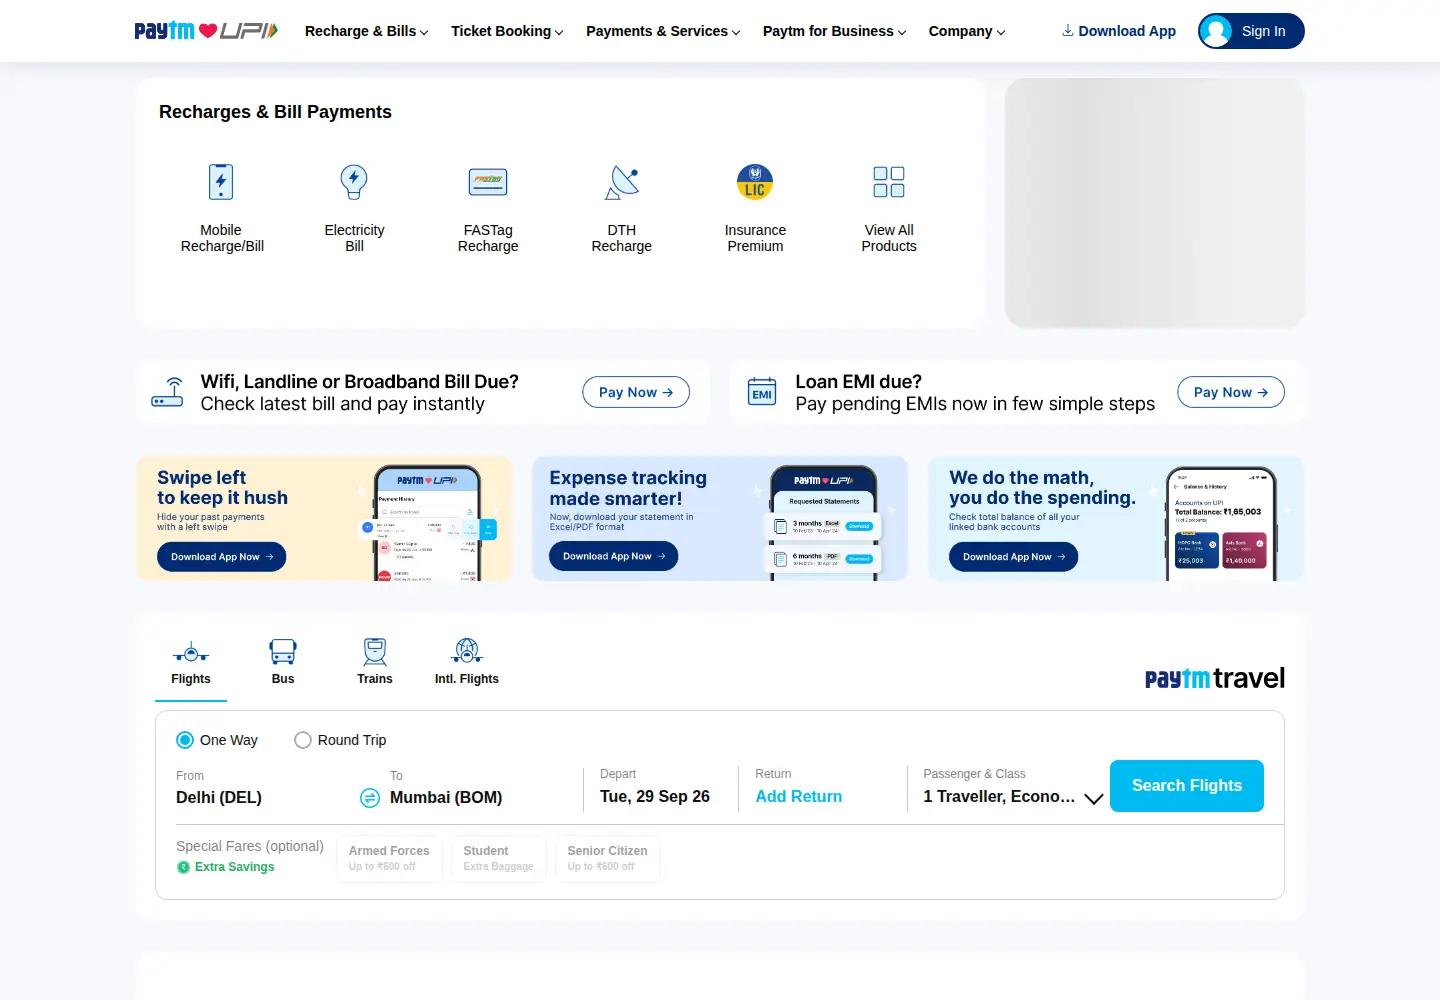Screen dimensions: 1440x1000
Task: Open the Depart date picker
Action: tap(655, 788)
